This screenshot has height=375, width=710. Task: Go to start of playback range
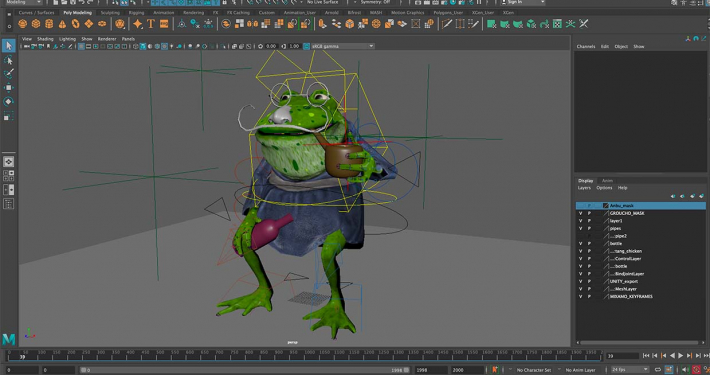click(646, 356)
